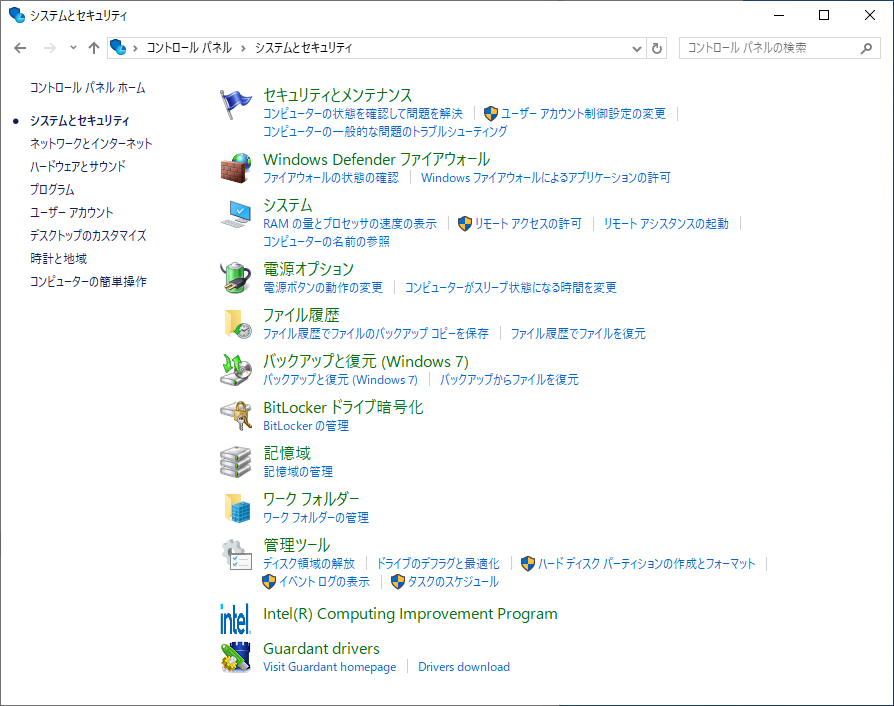The width and height of the screenshot is (894, 706).
Task: Open the Backup and Restore (Windows 7) icon
Action: 235,370
